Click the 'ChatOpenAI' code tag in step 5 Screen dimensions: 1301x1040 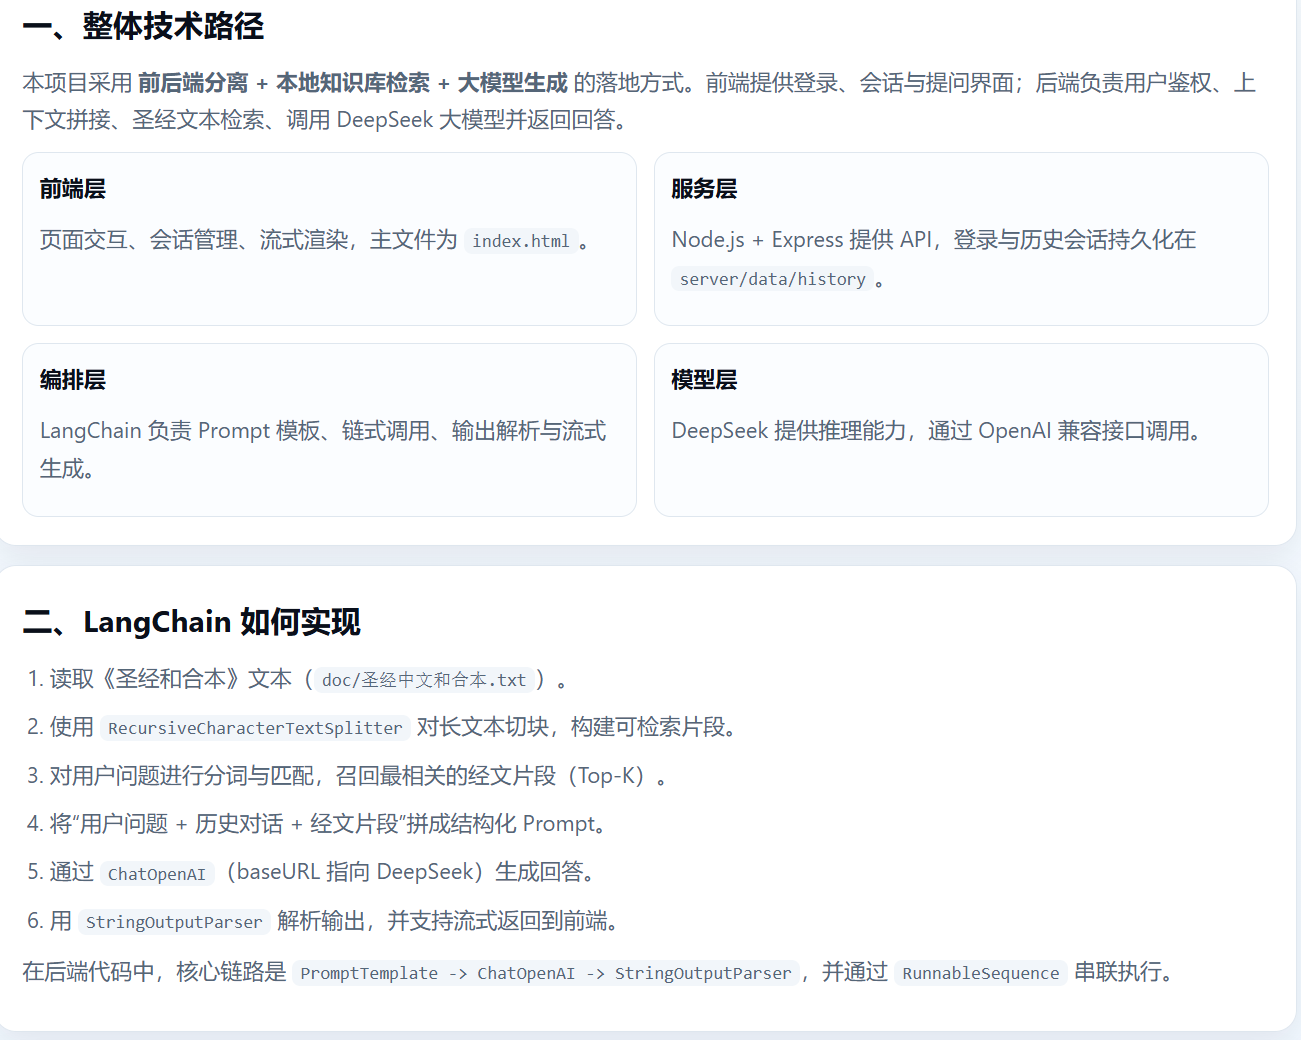point(157,874)
